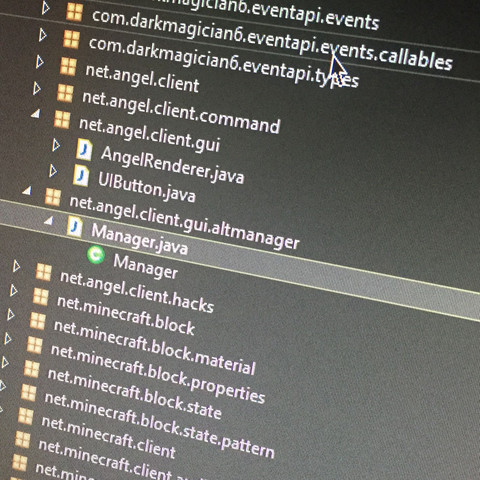480x480 pixels.
Task: Click package icon of net.angel.client.gui.altmanager
Action: click(x=53, y=197)
